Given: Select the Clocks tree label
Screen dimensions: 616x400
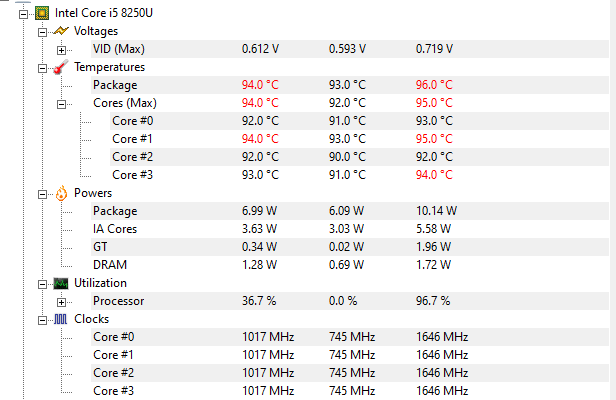Looking at the screenshot, I should pos(92,319).
